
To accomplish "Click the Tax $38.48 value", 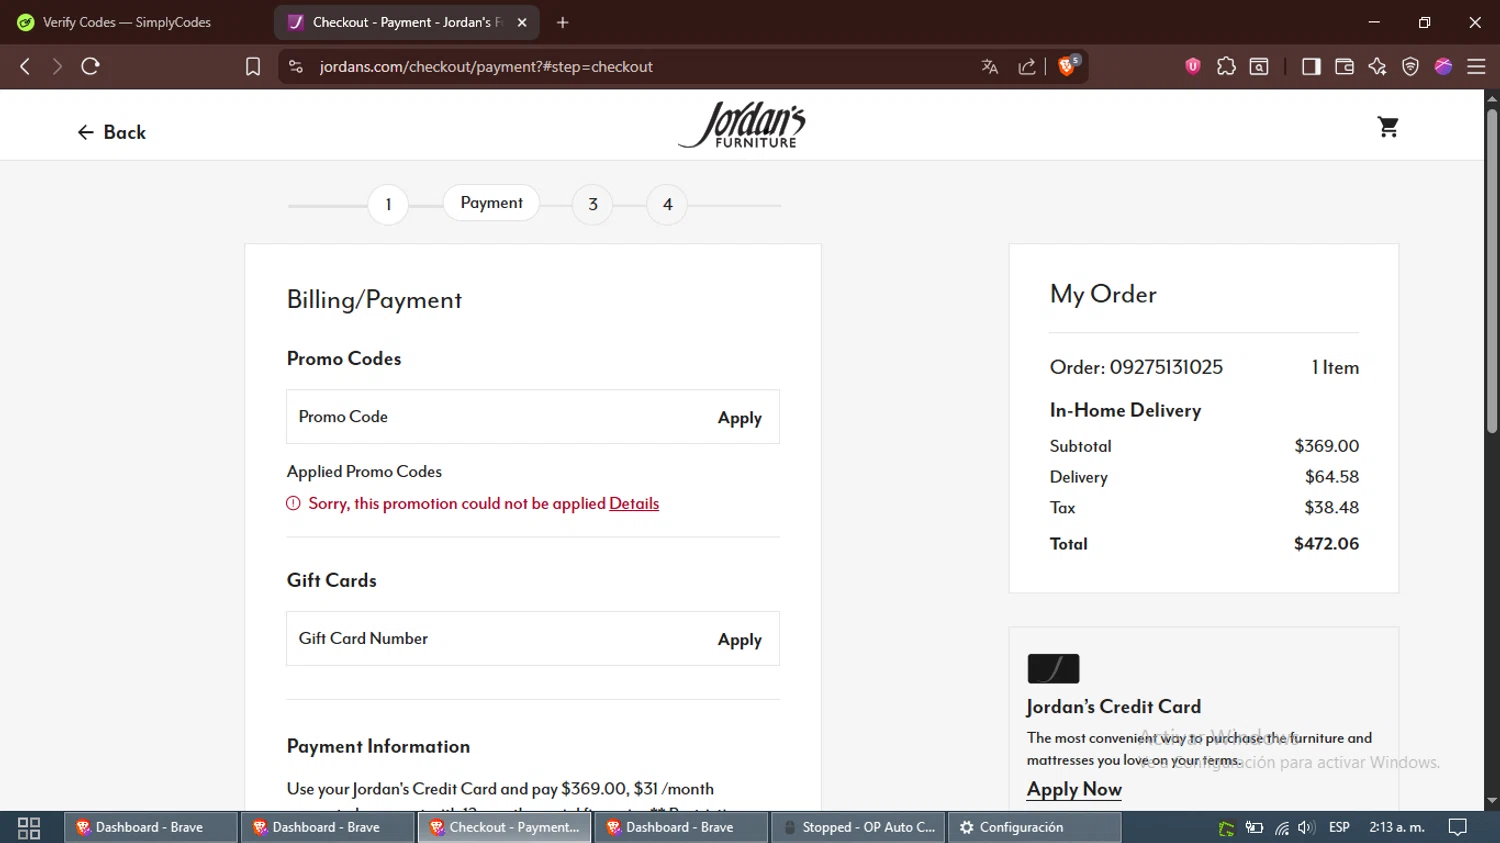I will pyautogui.click(x=1332, y=508).
